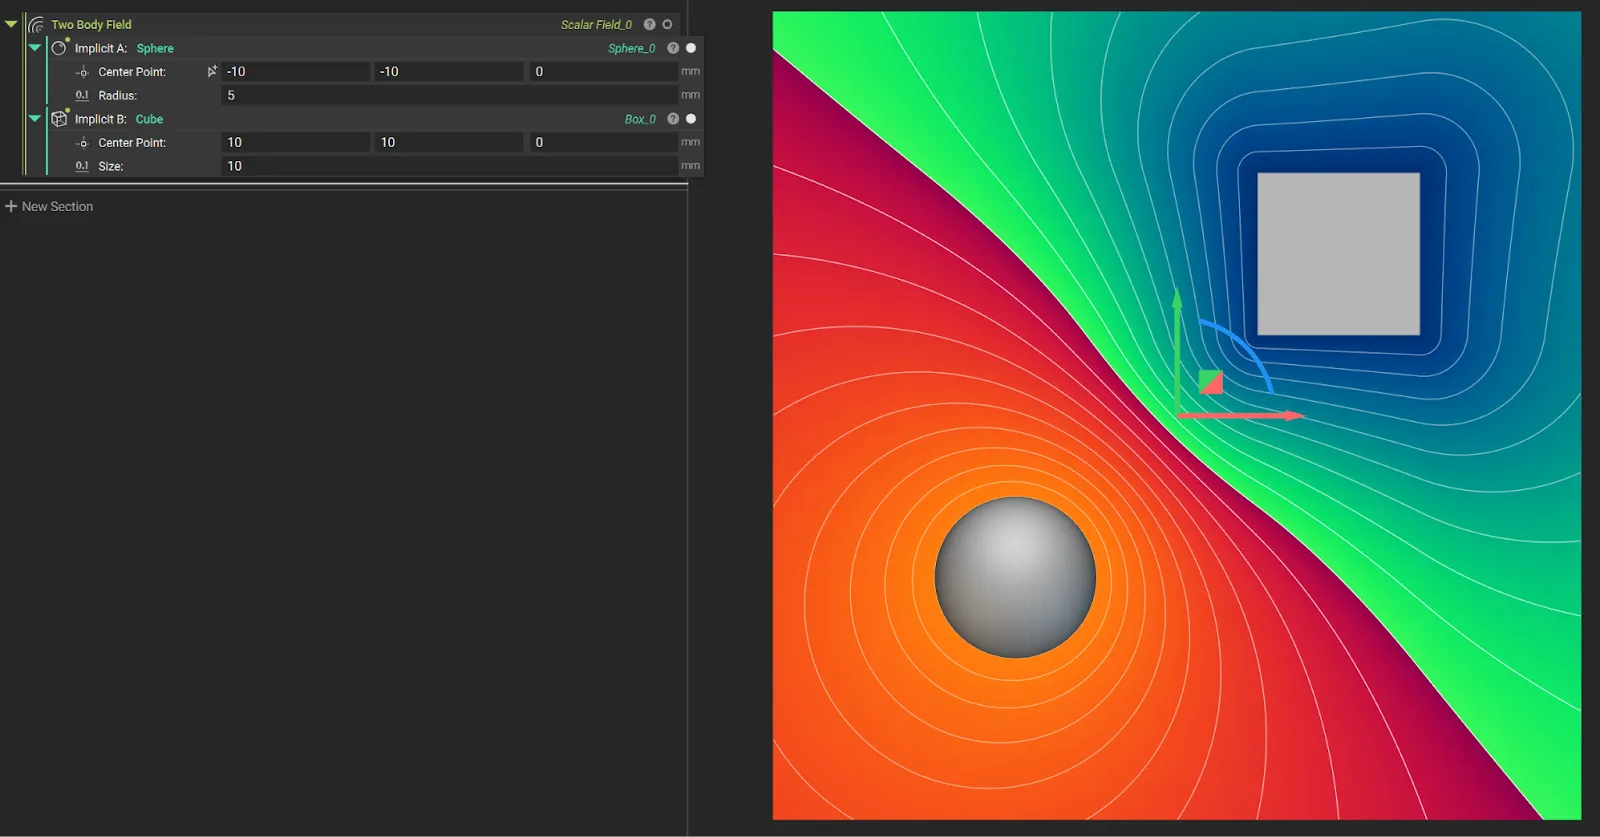Open help for the Sphere_0 block
The height and width of the screenshot is (837, 1600).
[x=673, y=48]
